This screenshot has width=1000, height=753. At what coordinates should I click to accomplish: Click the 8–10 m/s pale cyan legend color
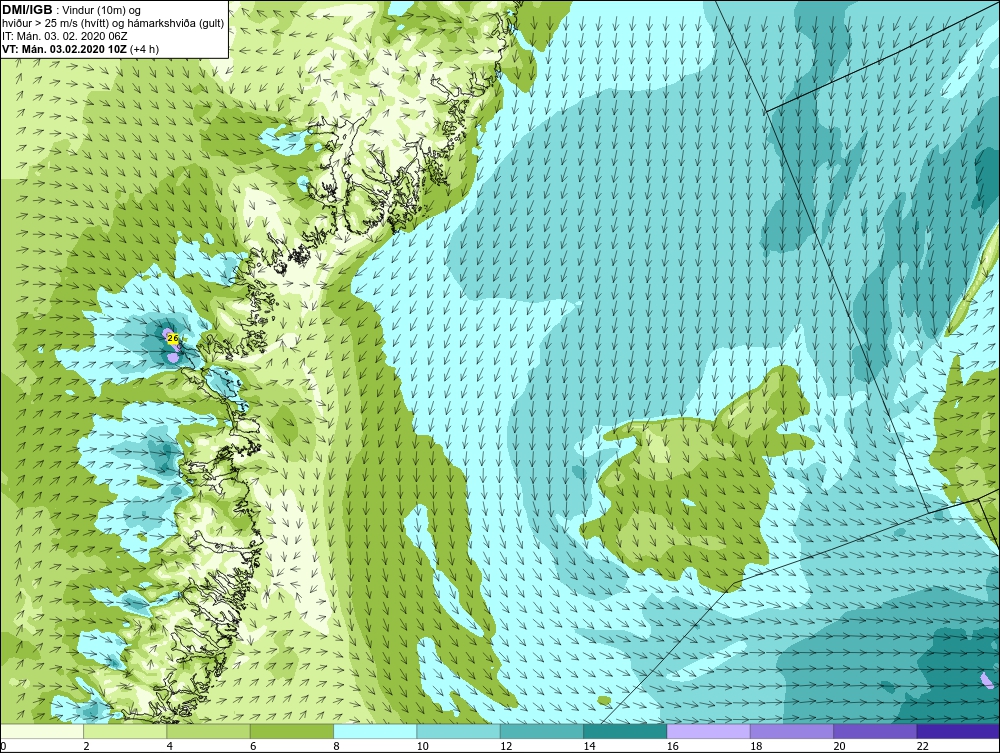coord(375,731)
